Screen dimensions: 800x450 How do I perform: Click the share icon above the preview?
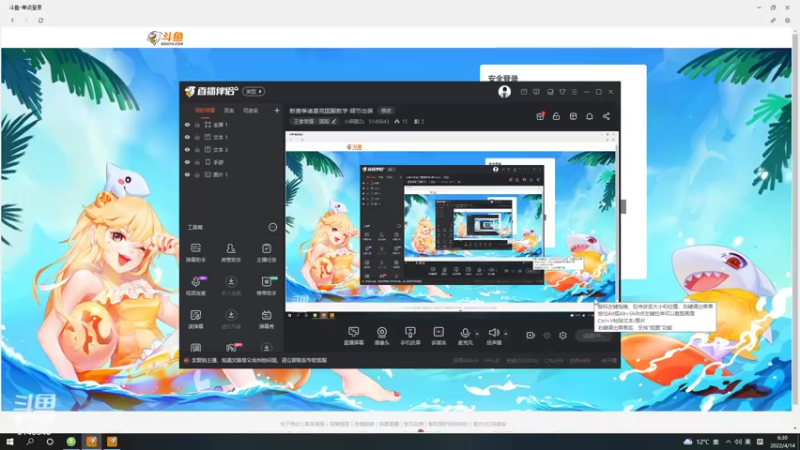(x=606, y=116)
